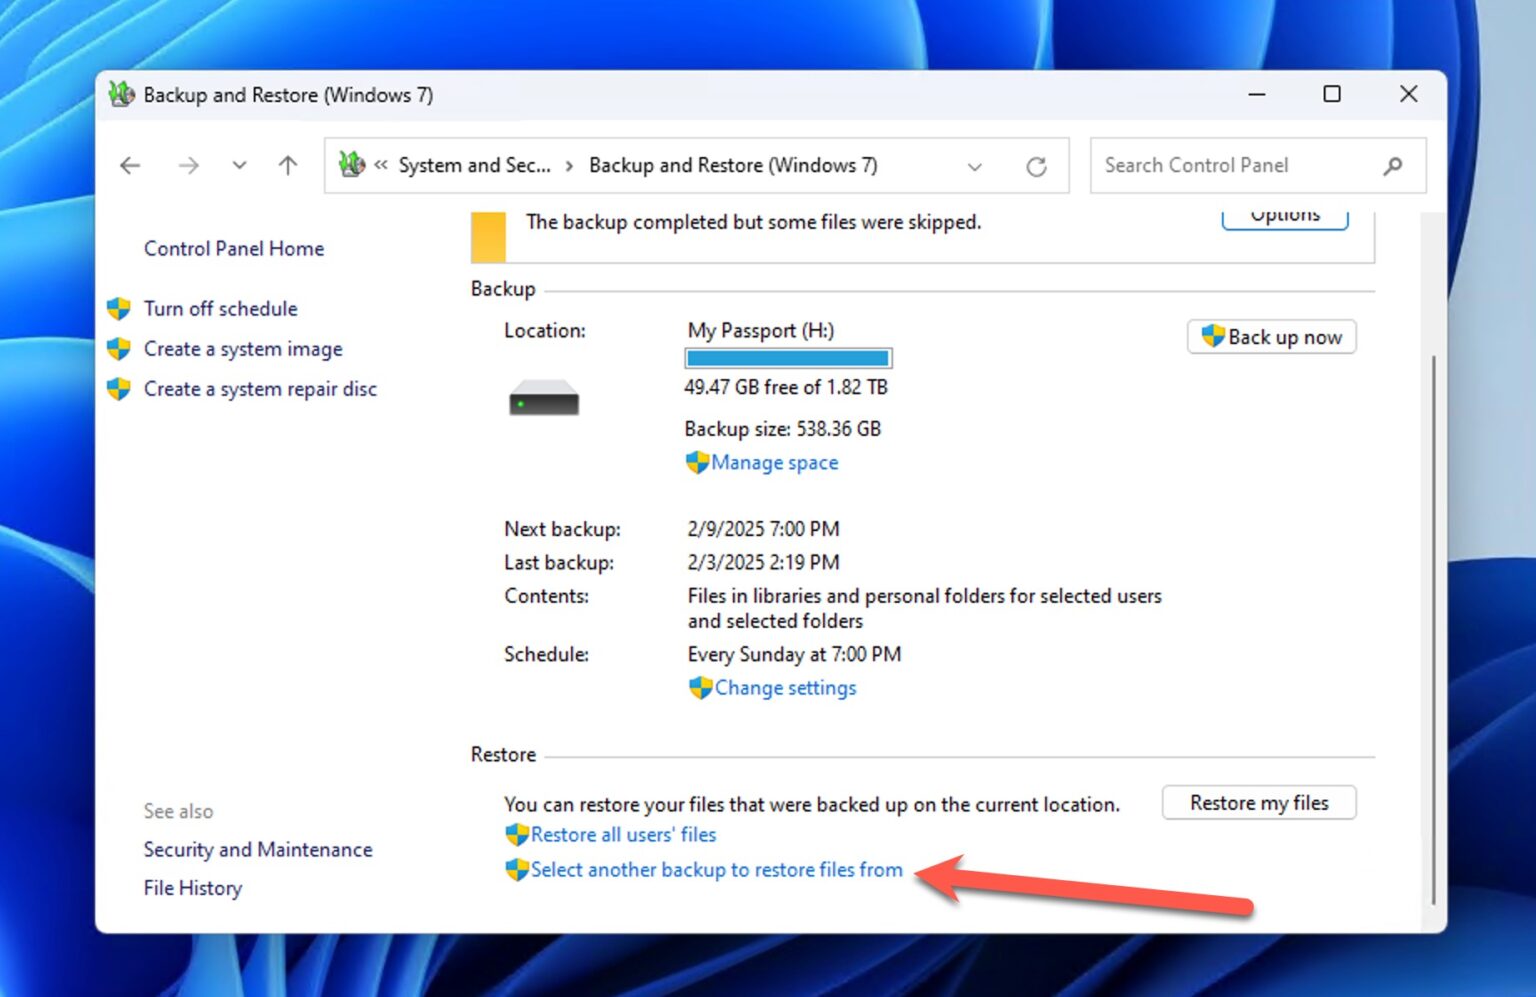This screenshot has width=1536, height=997.
Task: Click the title bar Backup and Restore icon
Action: 122,94
